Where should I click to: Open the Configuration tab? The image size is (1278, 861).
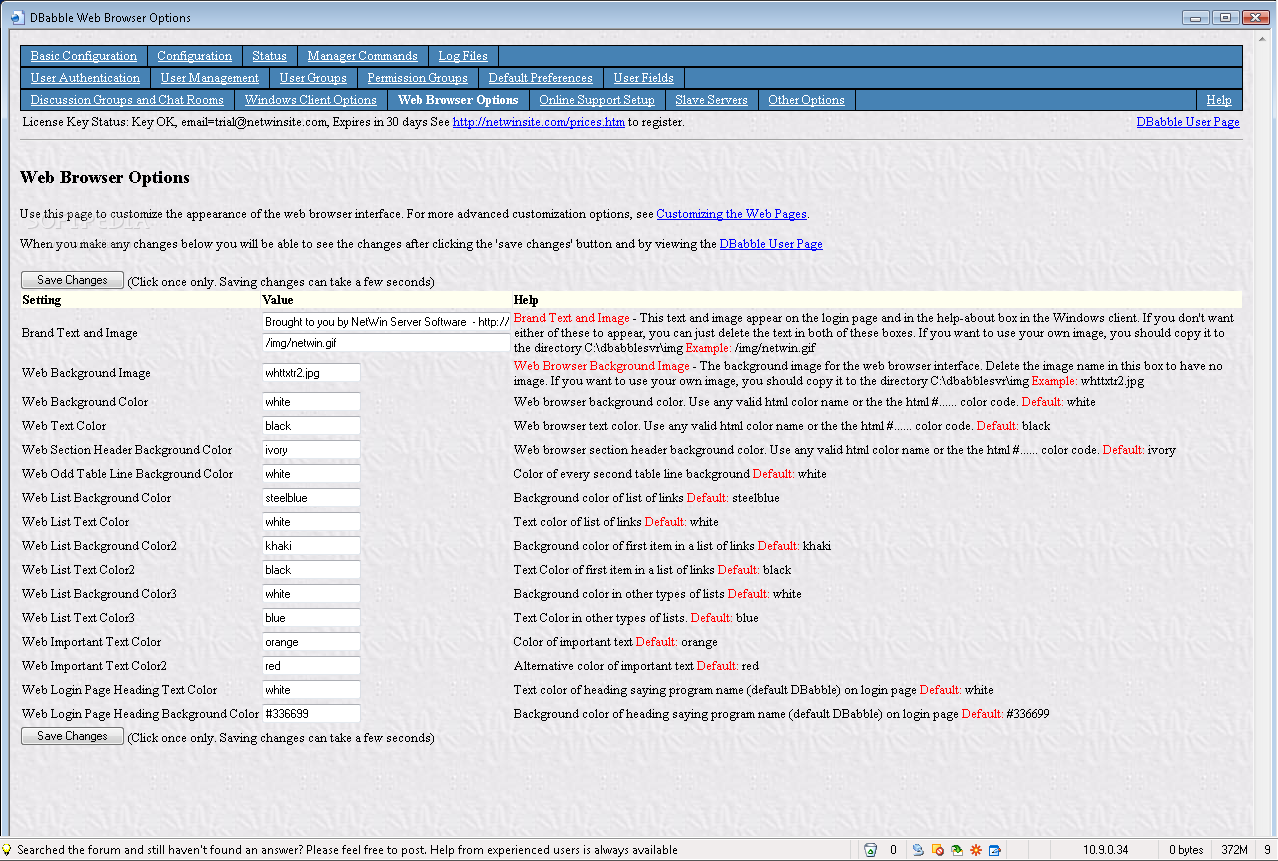pos(194,56)
